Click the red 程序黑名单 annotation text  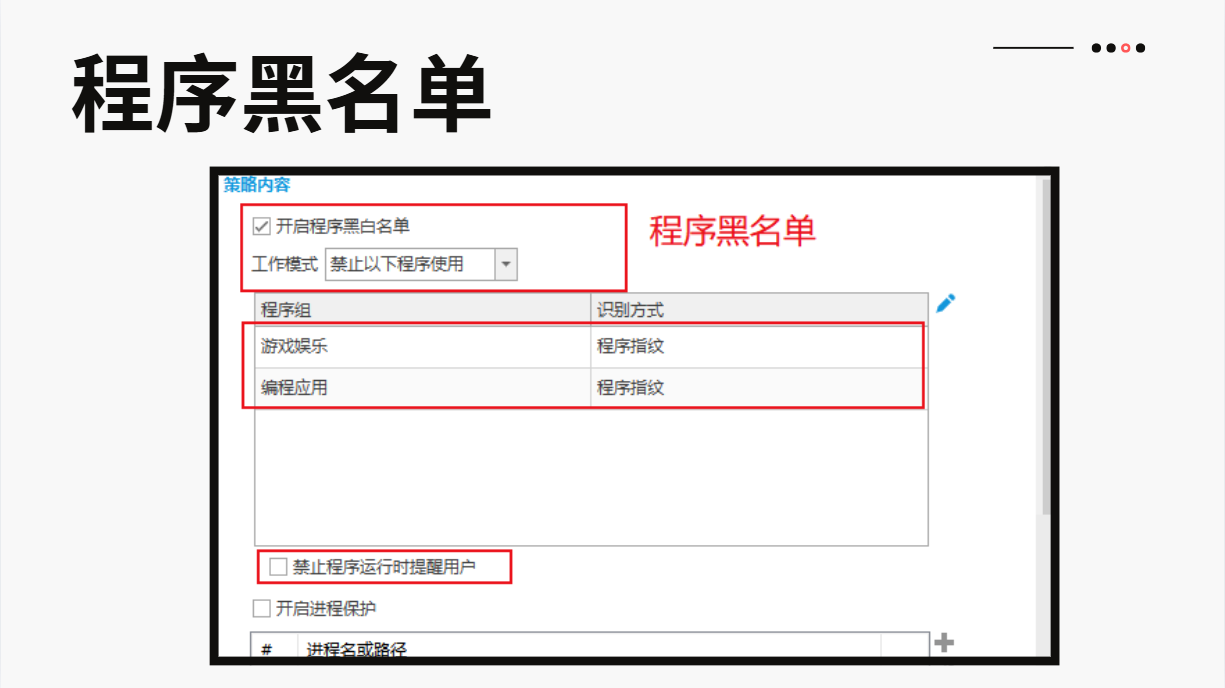[x=732, y=231]
